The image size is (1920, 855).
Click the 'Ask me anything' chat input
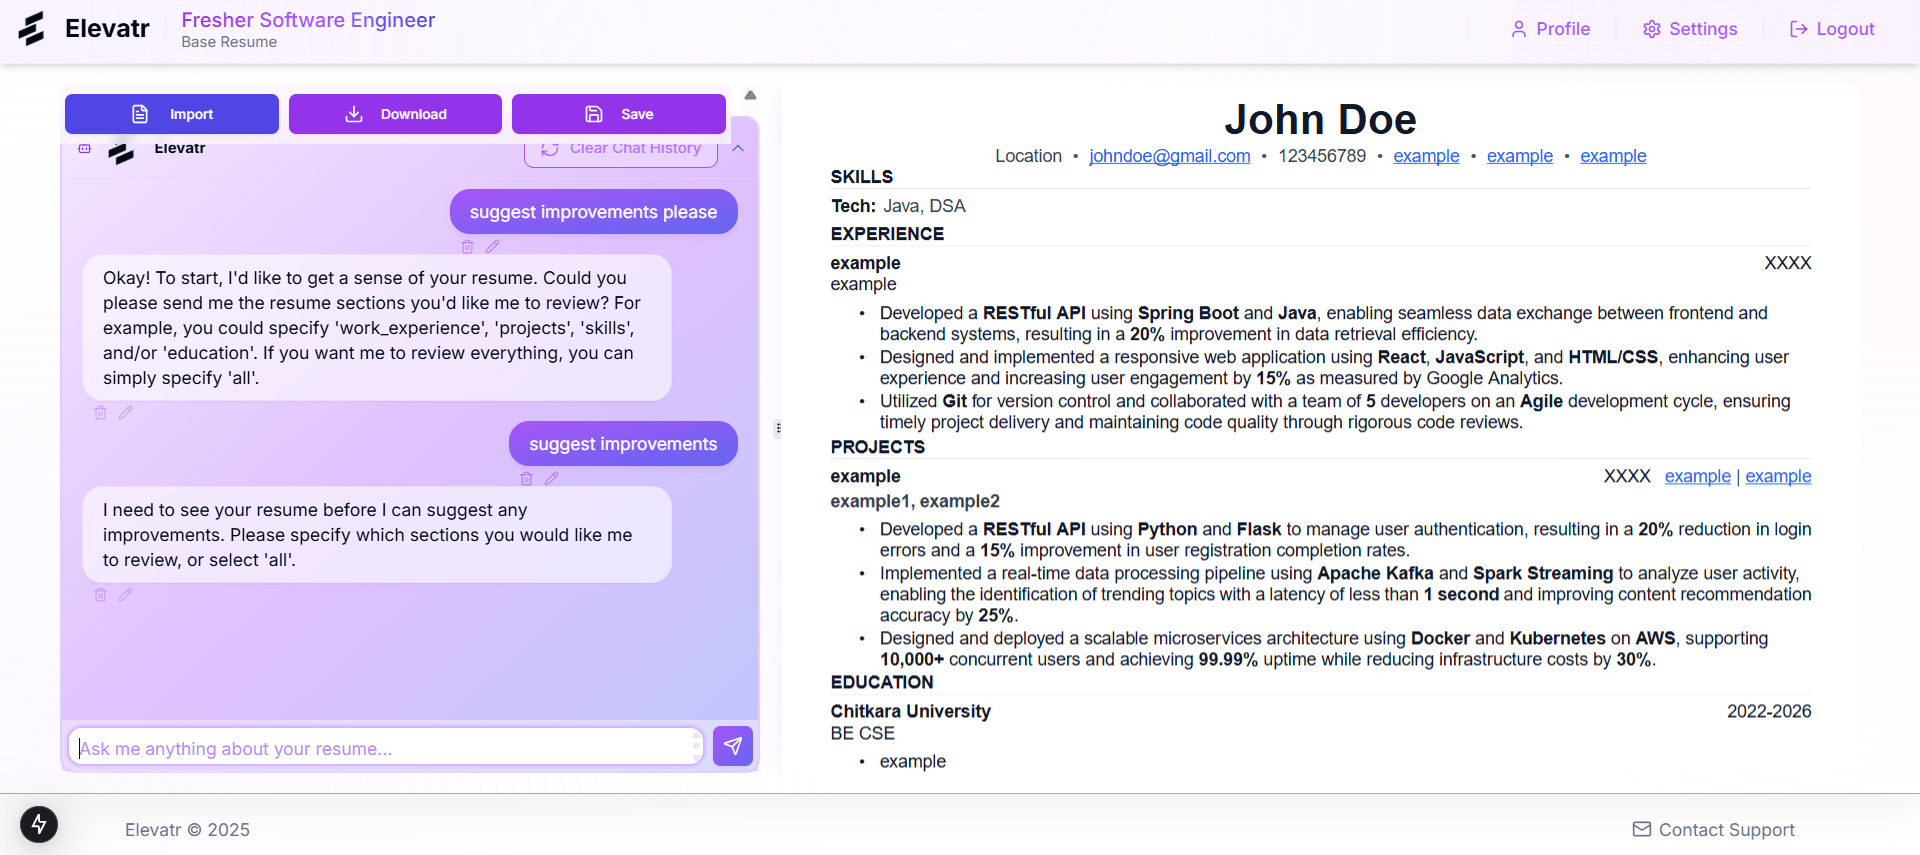(386, 747)
